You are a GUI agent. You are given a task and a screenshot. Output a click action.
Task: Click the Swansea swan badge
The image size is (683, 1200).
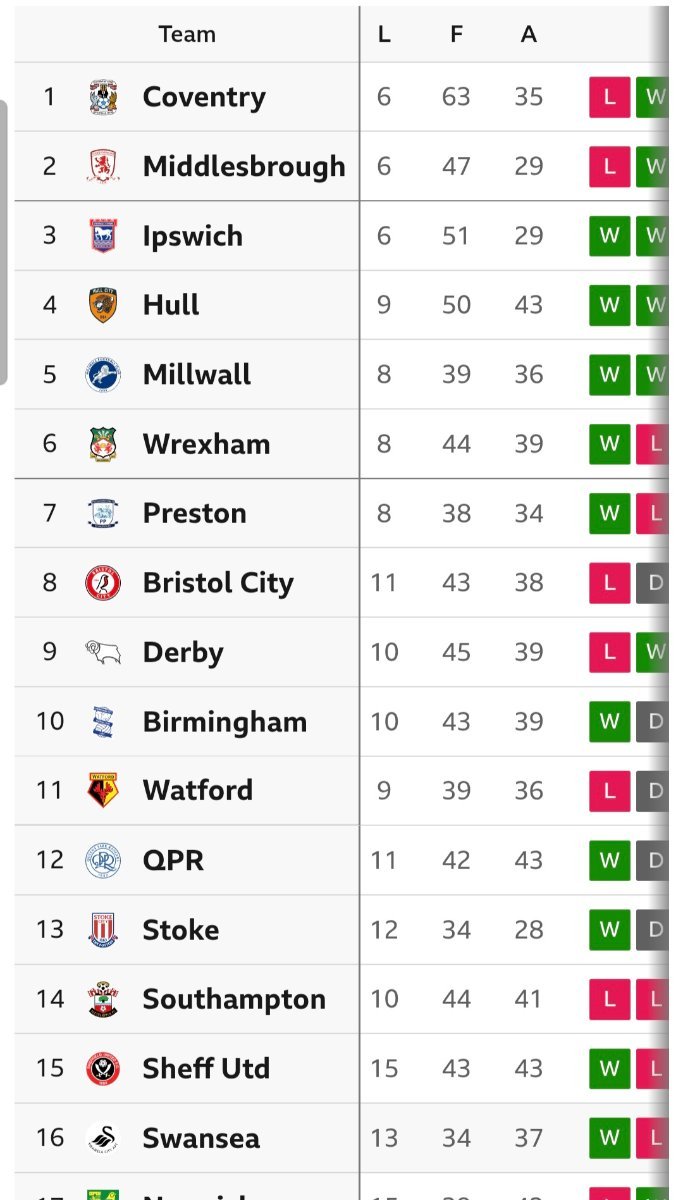coord(103,1138)
